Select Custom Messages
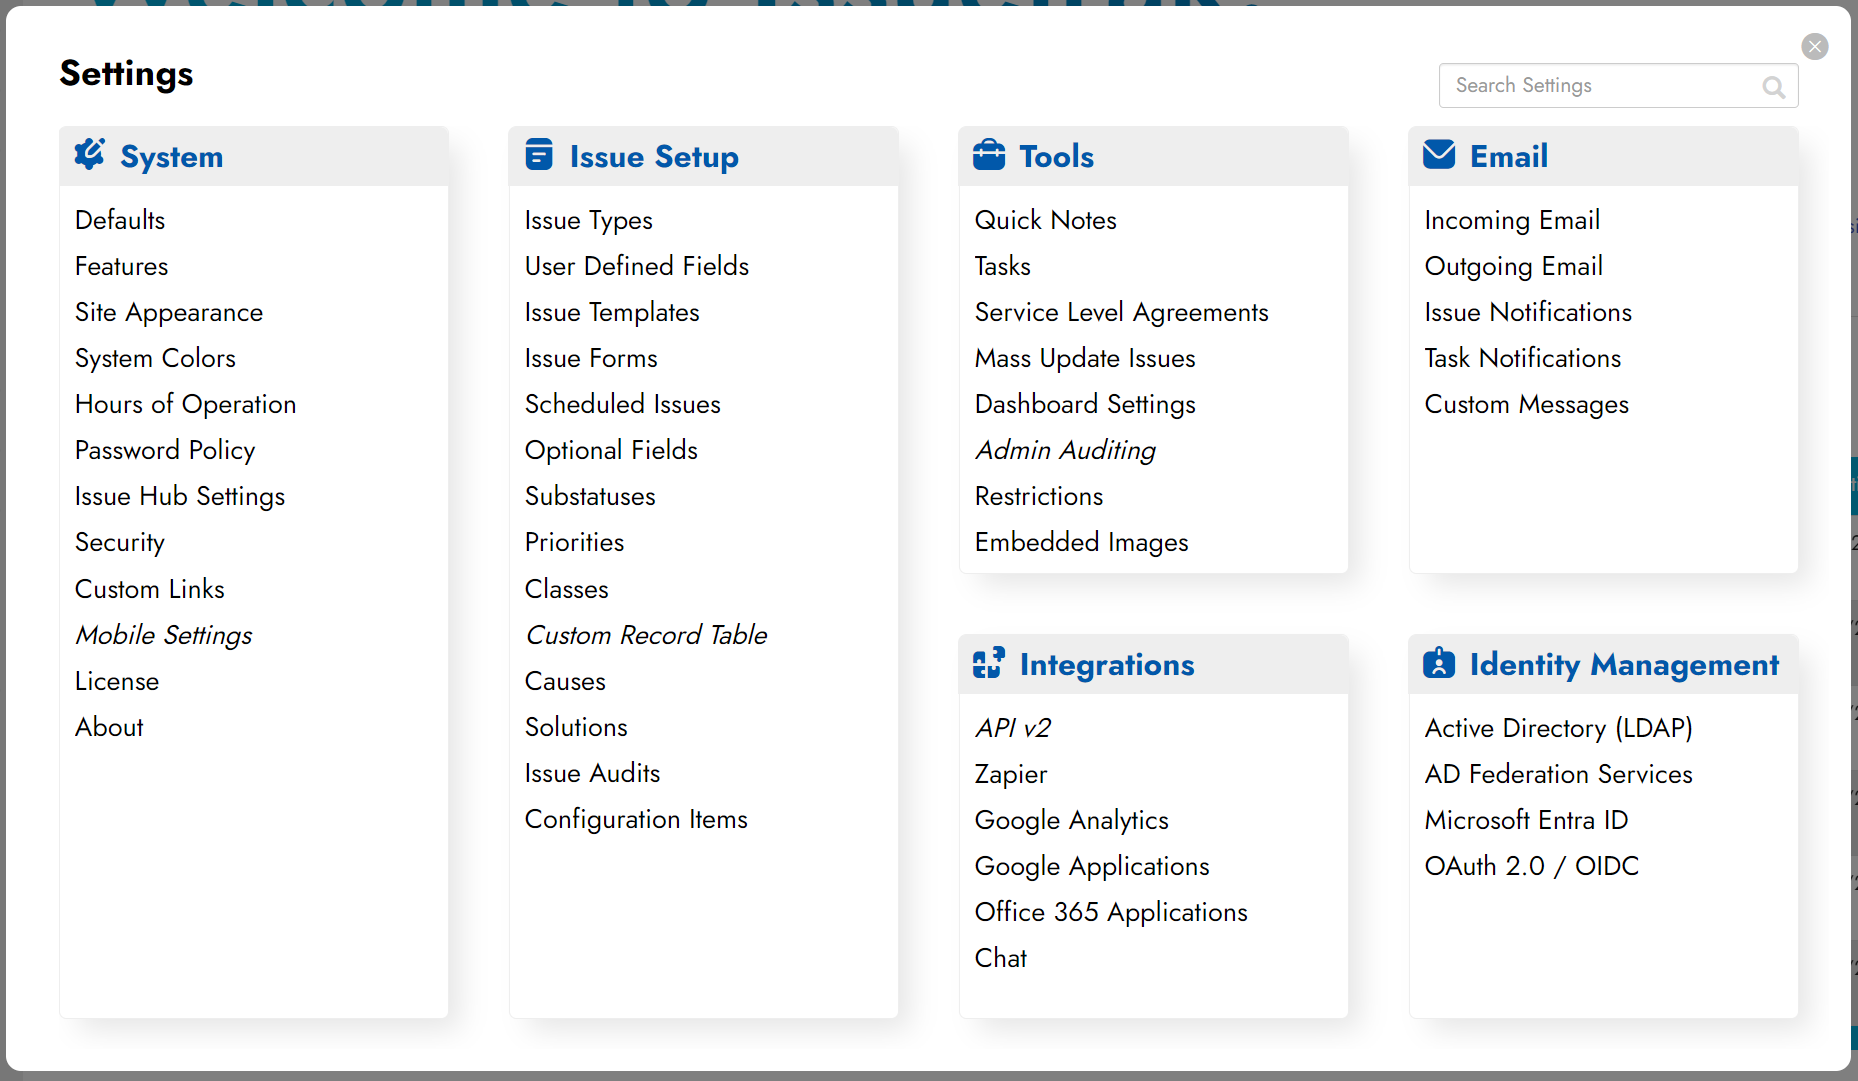1858x1081 pixels. pyautogui.click(x=1526, y=404)
